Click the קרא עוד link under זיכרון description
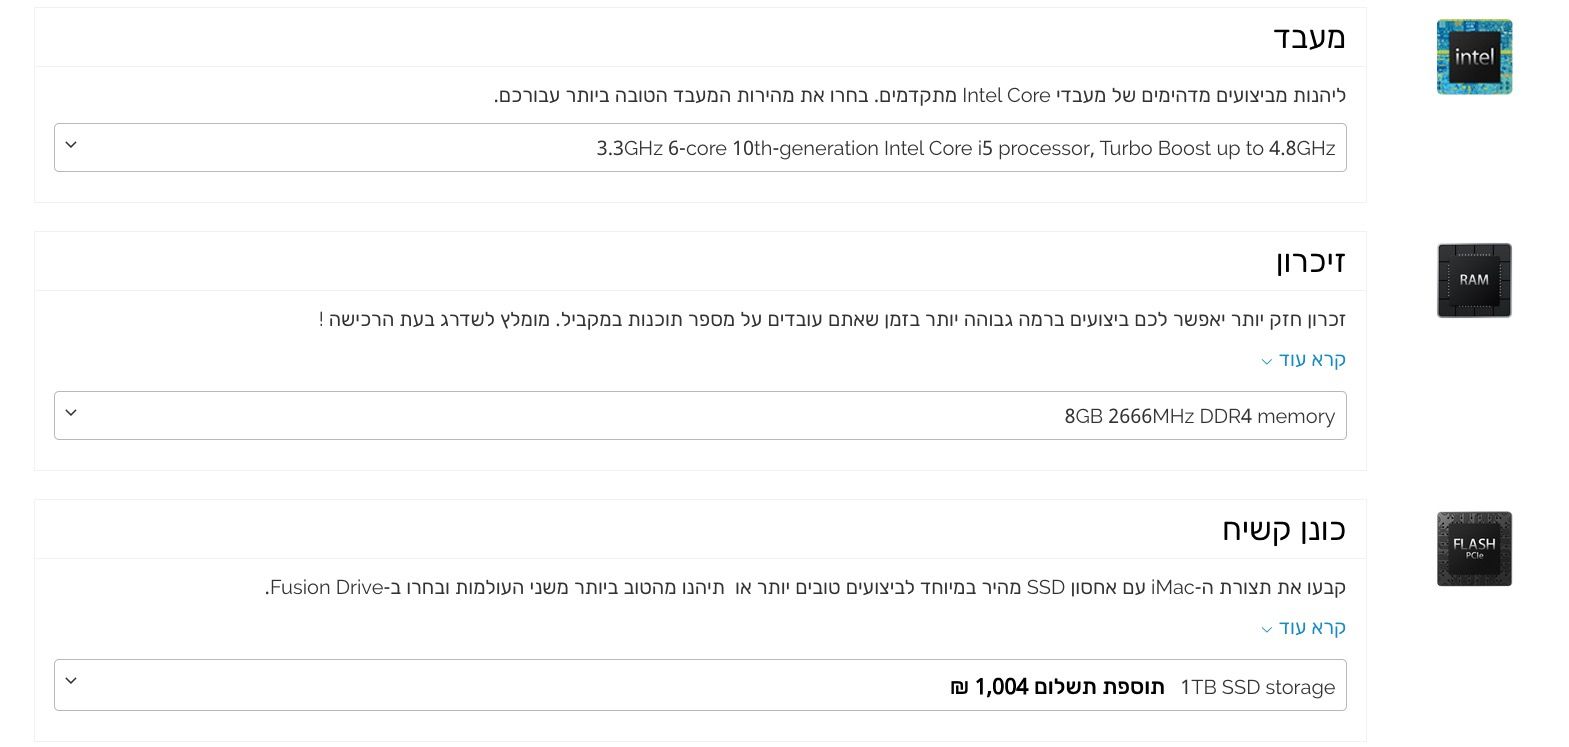The image size is (1569, 747). (x=1312, y=359)
